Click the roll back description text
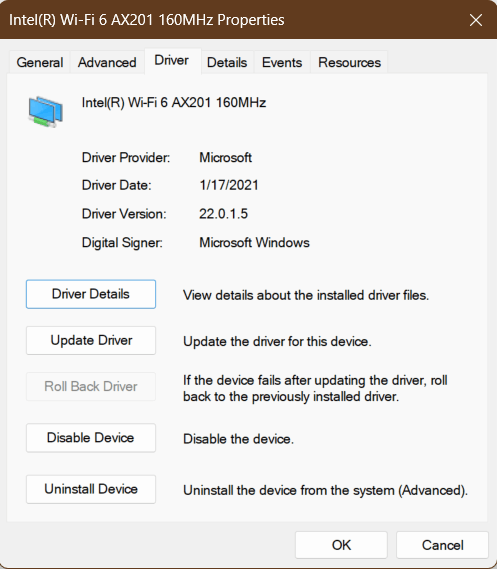The height and width of the screenshot is (569, 497). point(315,388)
